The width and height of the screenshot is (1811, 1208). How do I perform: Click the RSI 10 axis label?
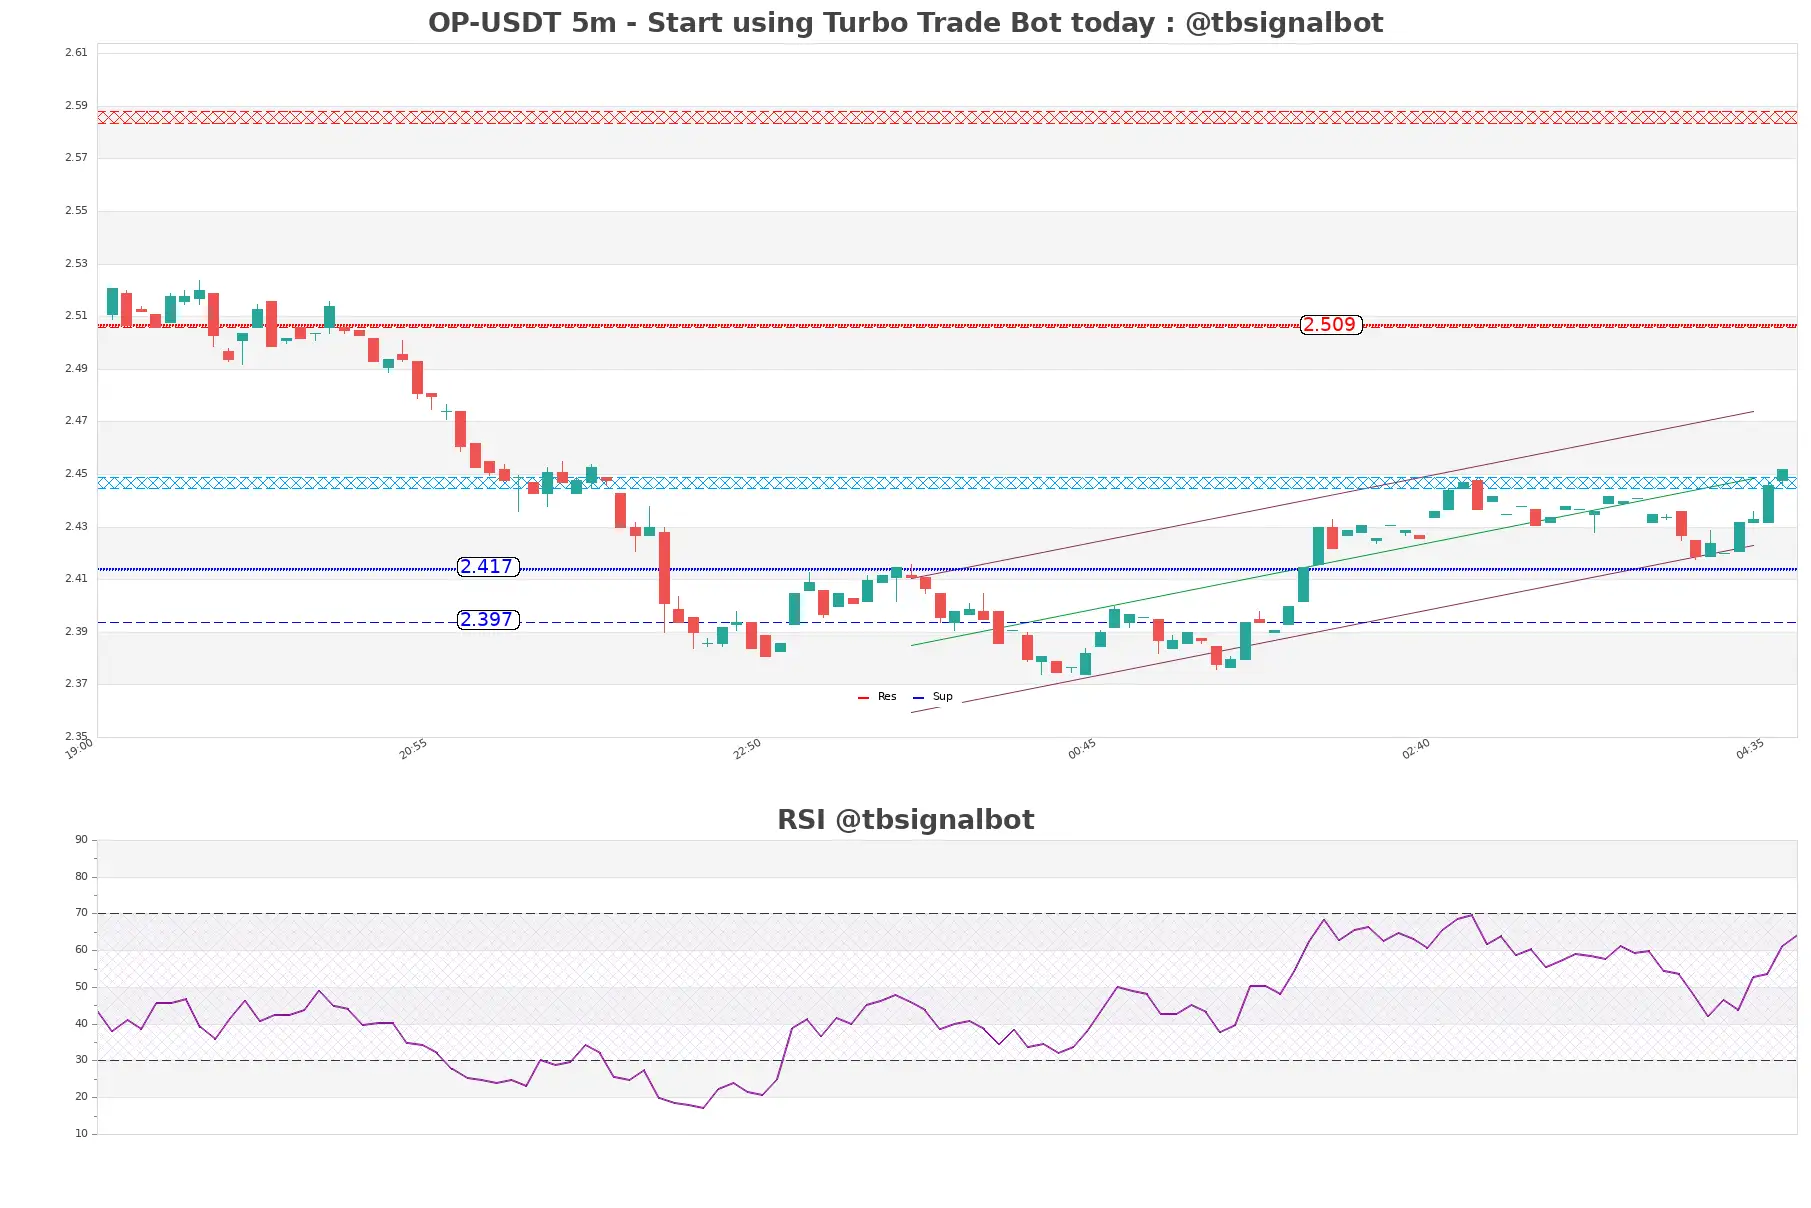coord(81,1134)
